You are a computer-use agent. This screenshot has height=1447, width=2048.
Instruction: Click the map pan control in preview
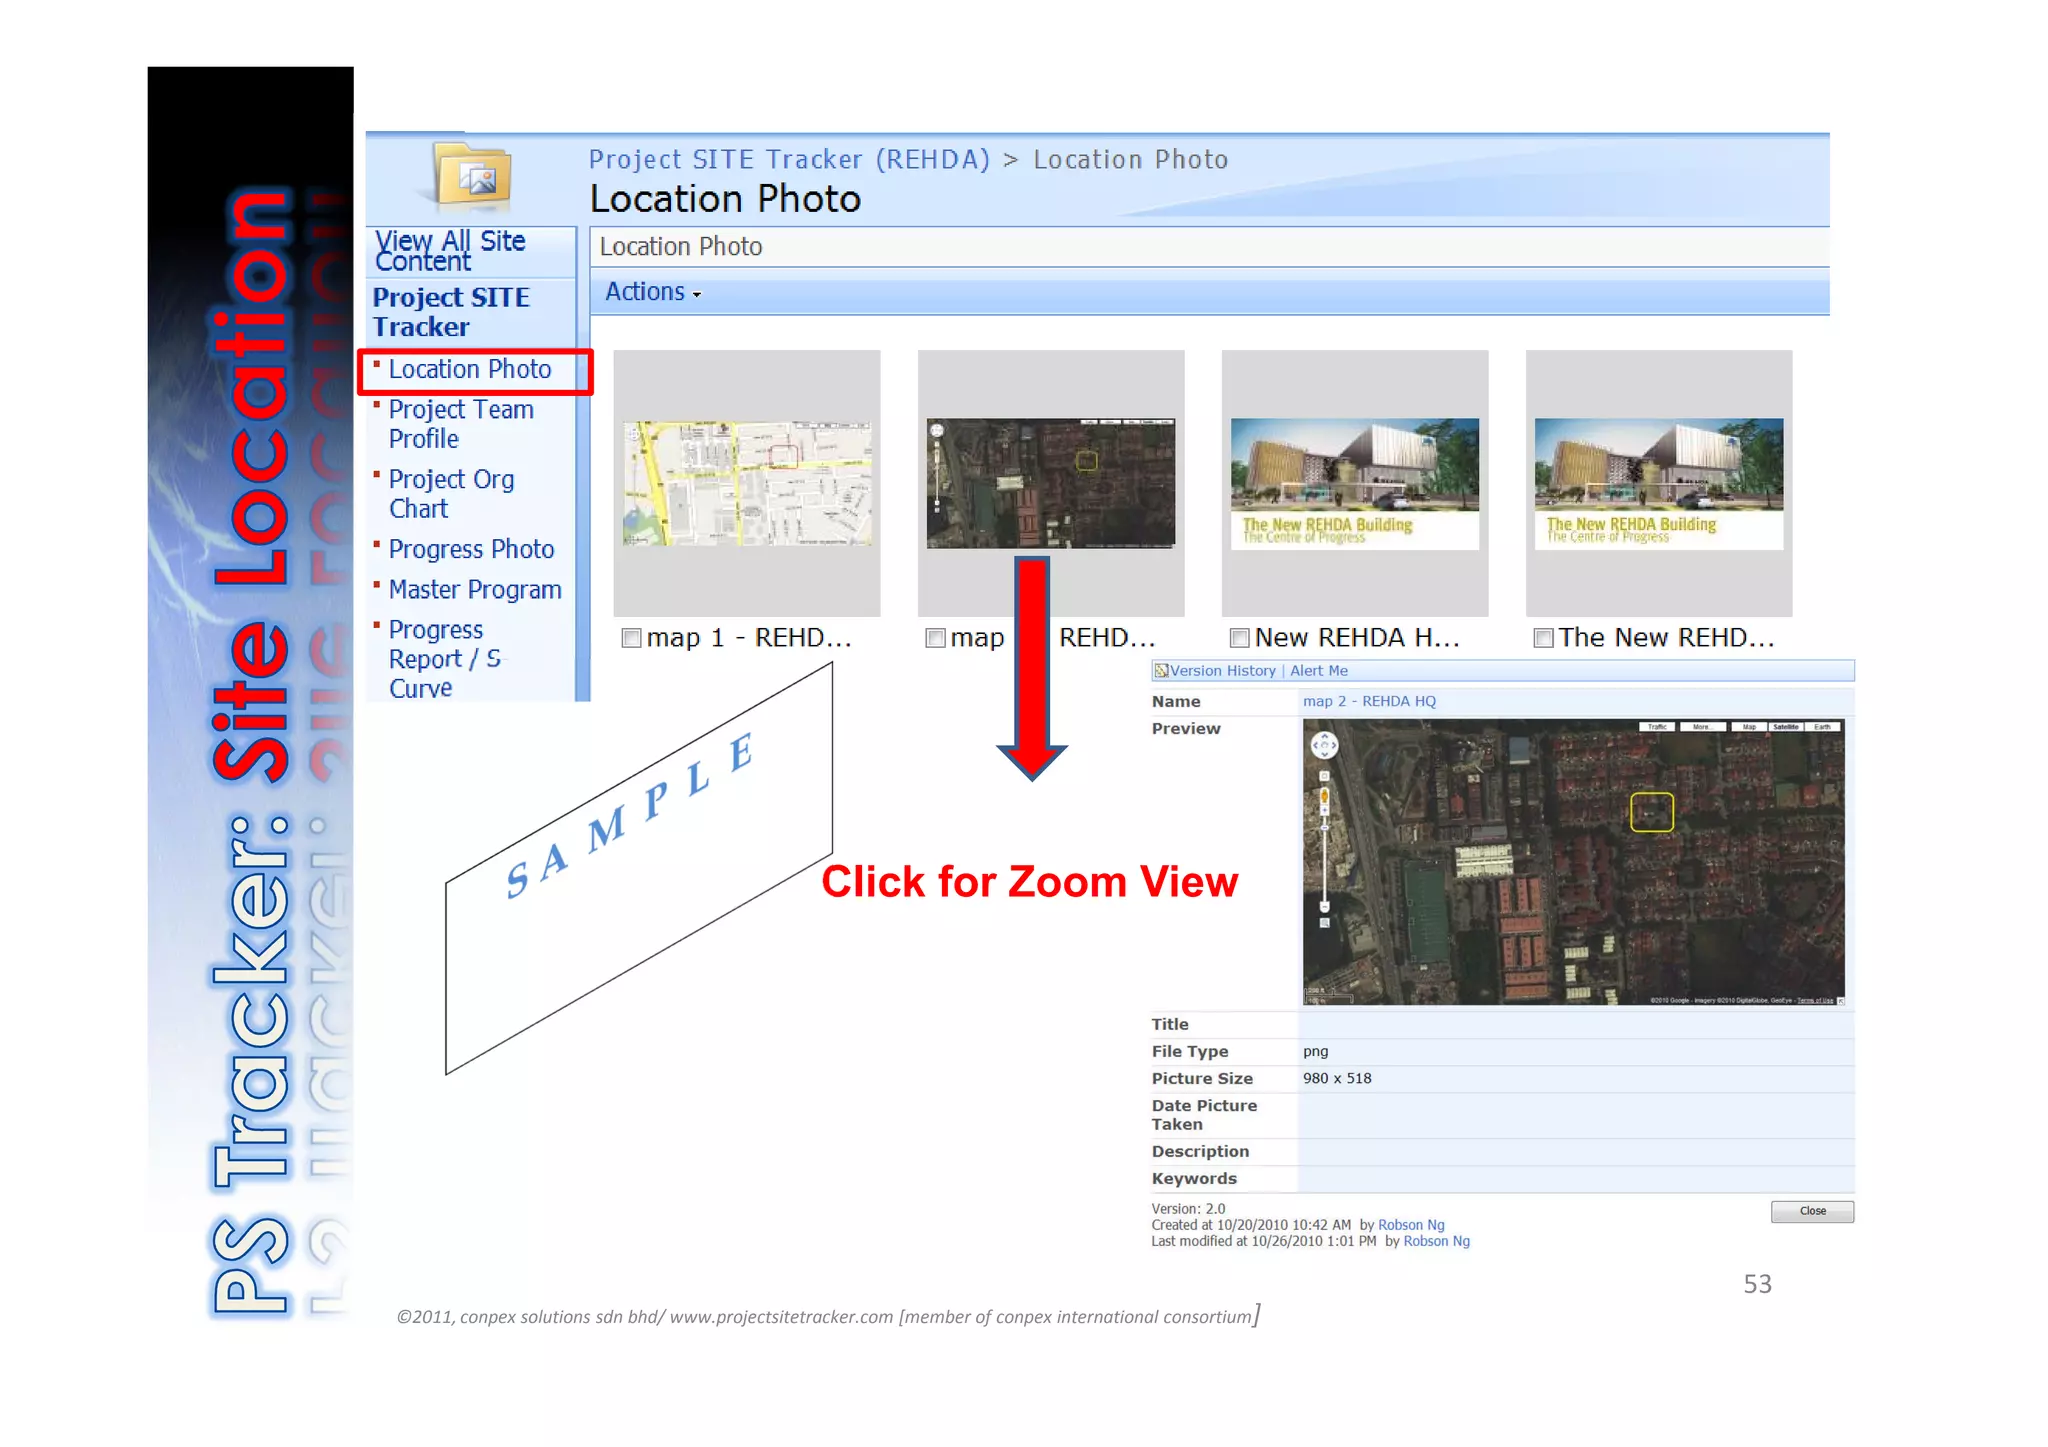pos(1324,745)
